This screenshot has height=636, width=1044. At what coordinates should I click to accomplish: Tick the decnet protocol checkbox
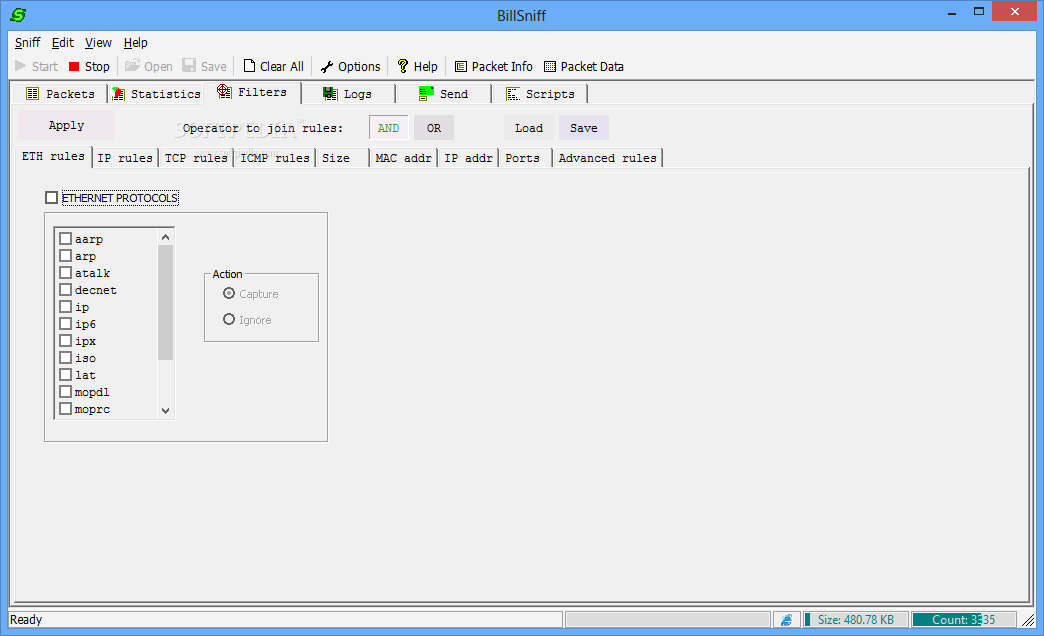65,290
